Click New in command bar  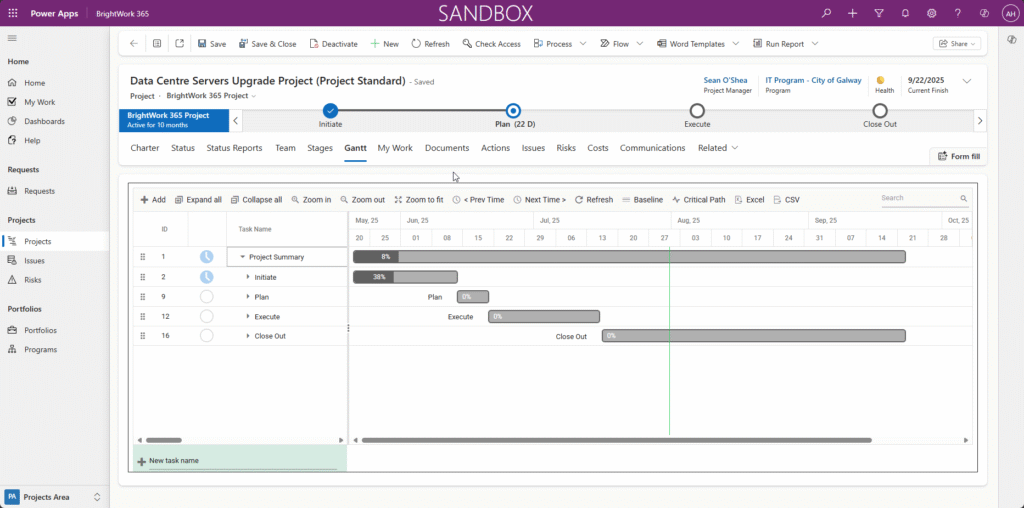click(384, 44)
